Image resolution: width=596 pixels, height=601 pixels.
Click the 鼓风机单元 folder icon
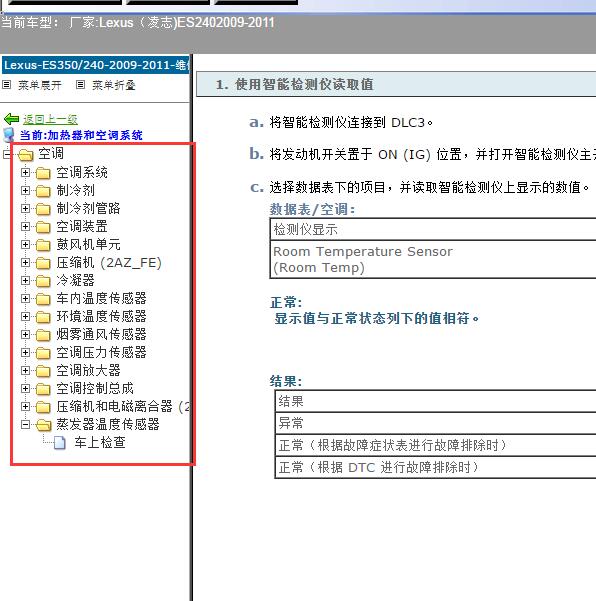click(x=43, y=245)
